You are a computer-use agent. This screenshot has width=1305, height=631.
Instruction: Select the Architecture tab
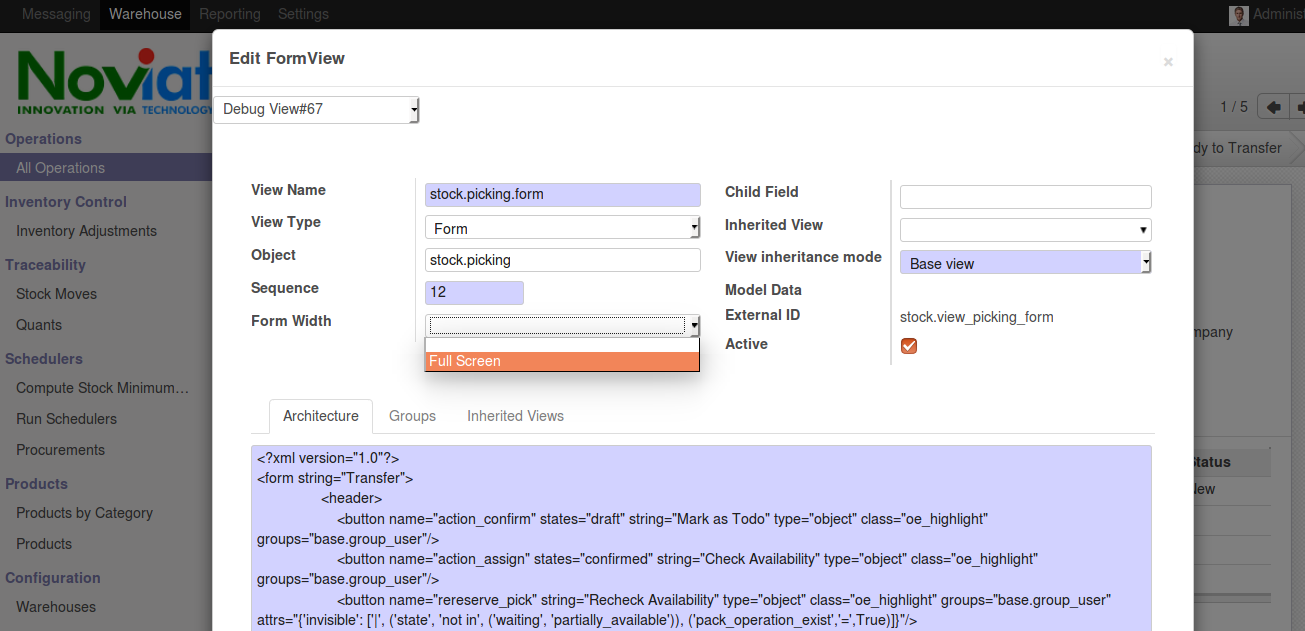(320, 416)
